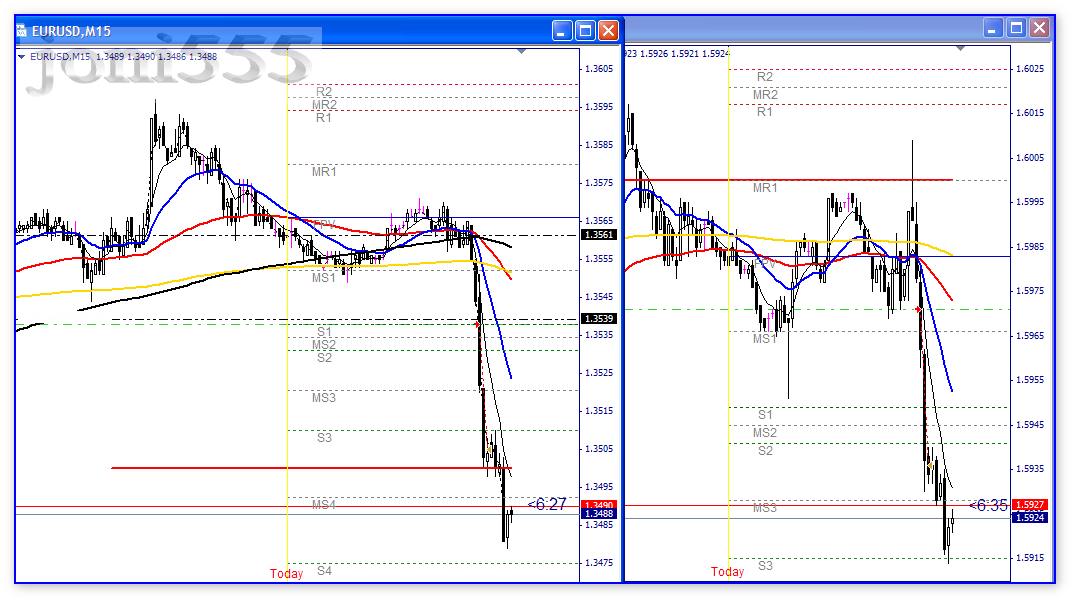The image size is (1071, 599).
Task: Click the S2 pivot label in right chart
Action: (x=765, y=451)
